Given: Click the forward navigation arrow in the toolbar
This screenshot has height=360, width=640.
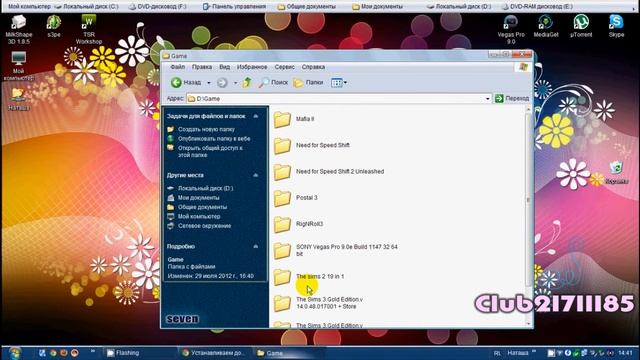Looking at the screenshot, I should coord(222,82).
